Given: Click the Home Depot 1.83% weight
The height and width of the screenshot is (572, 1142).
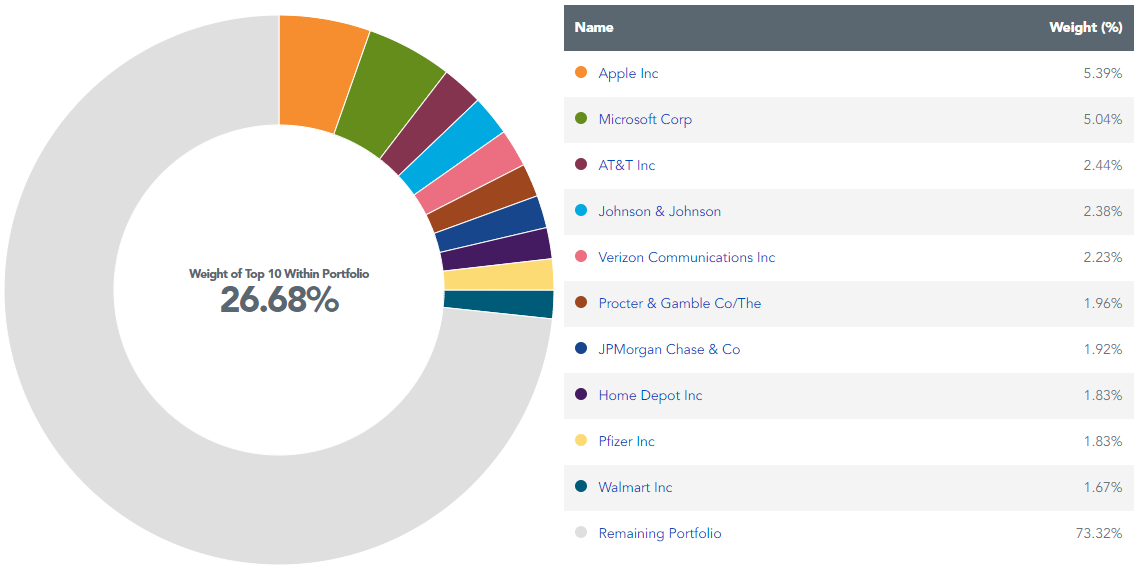Looking at the screenshot, I should [x=1103, y=395].
